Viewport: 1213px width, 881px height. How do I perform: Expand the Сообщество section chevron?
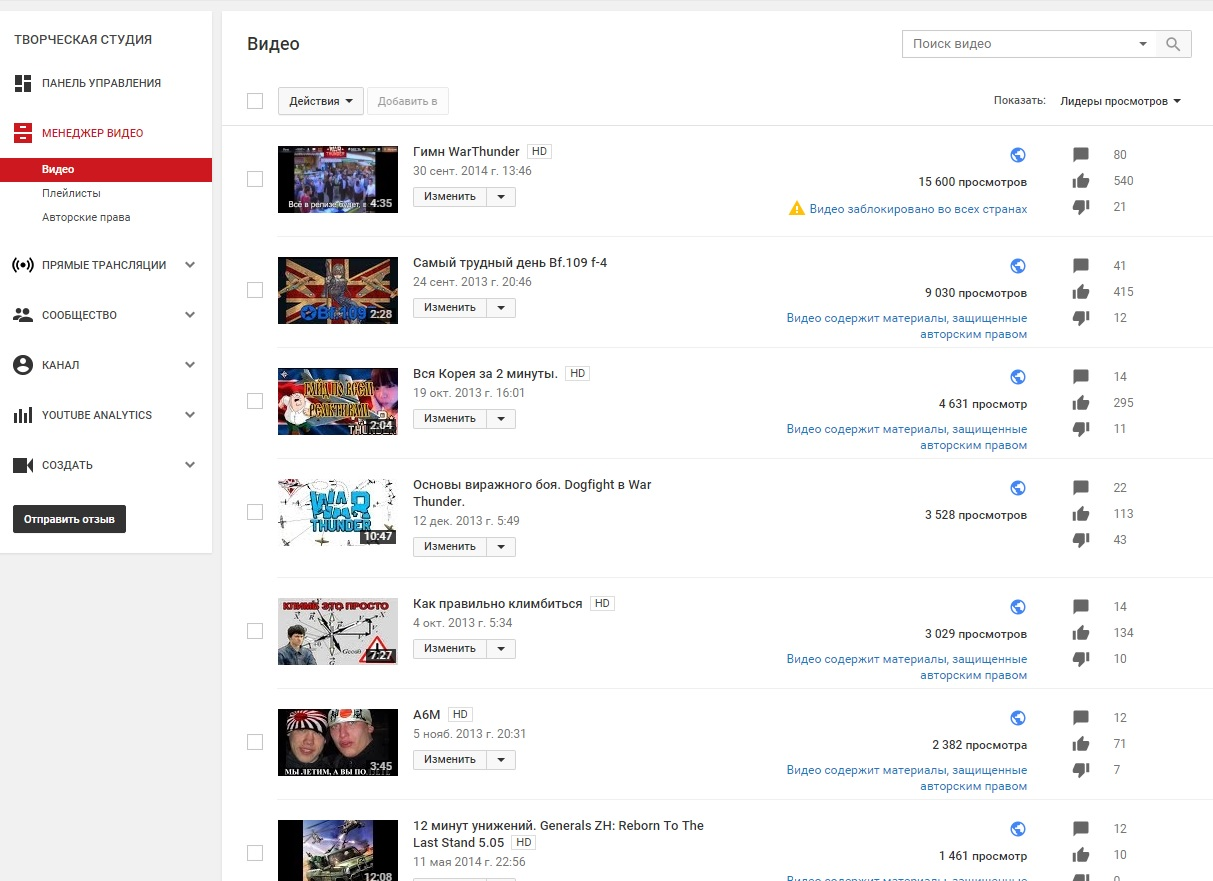coord(190,315)
